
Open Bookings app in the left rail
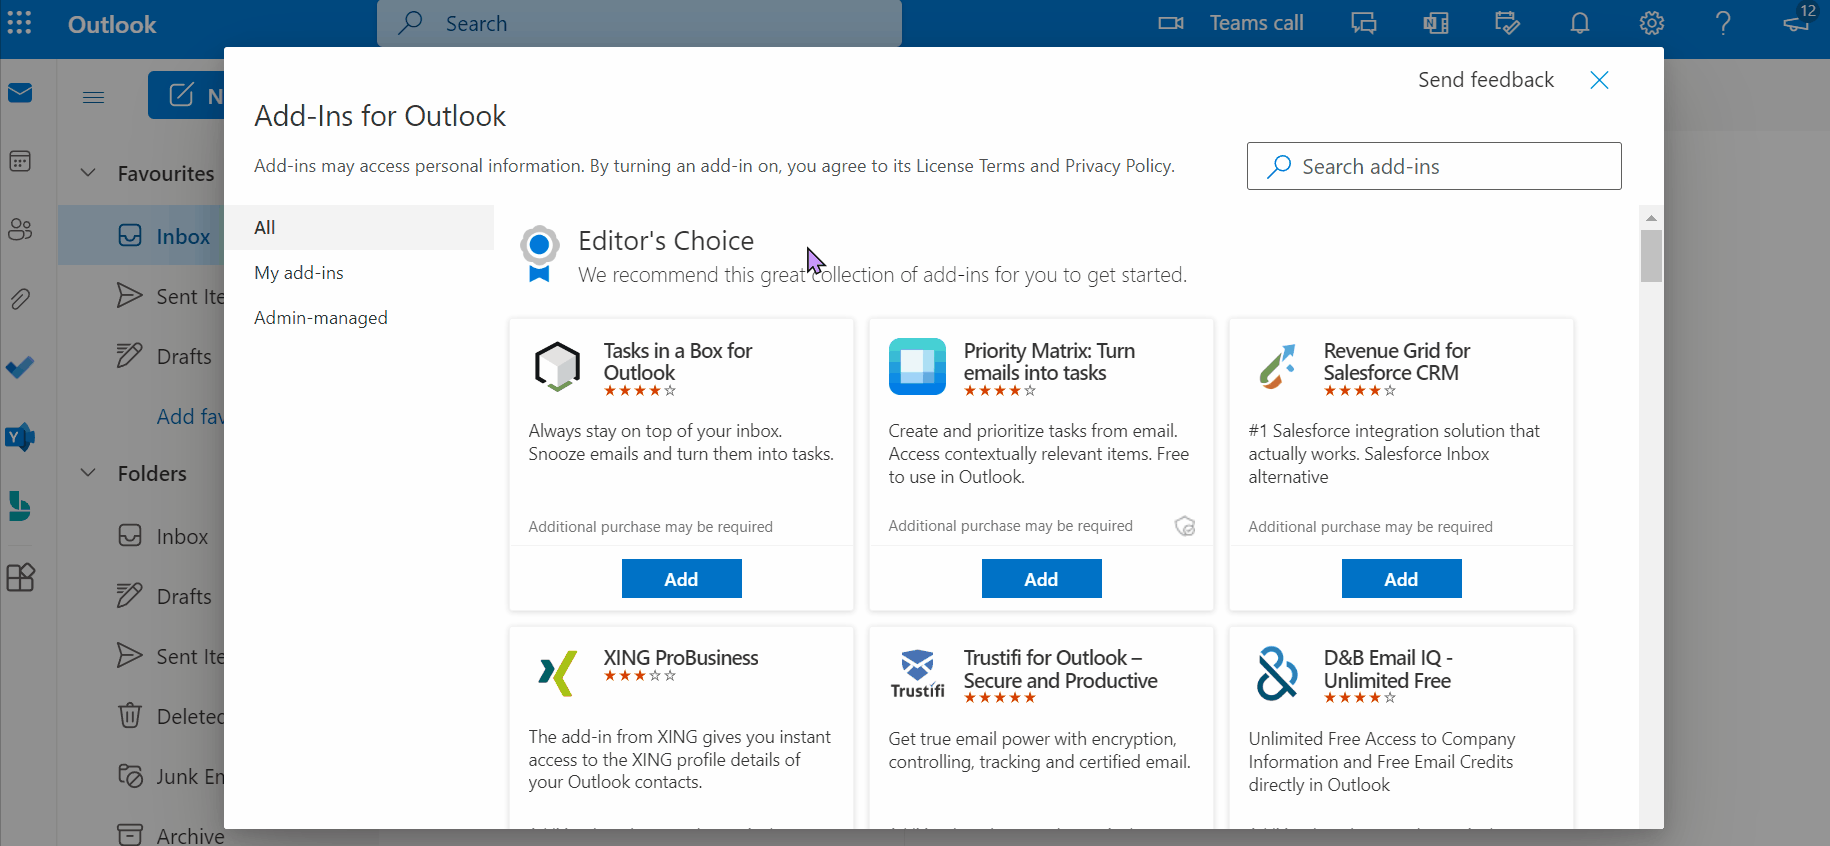(20, 506)
